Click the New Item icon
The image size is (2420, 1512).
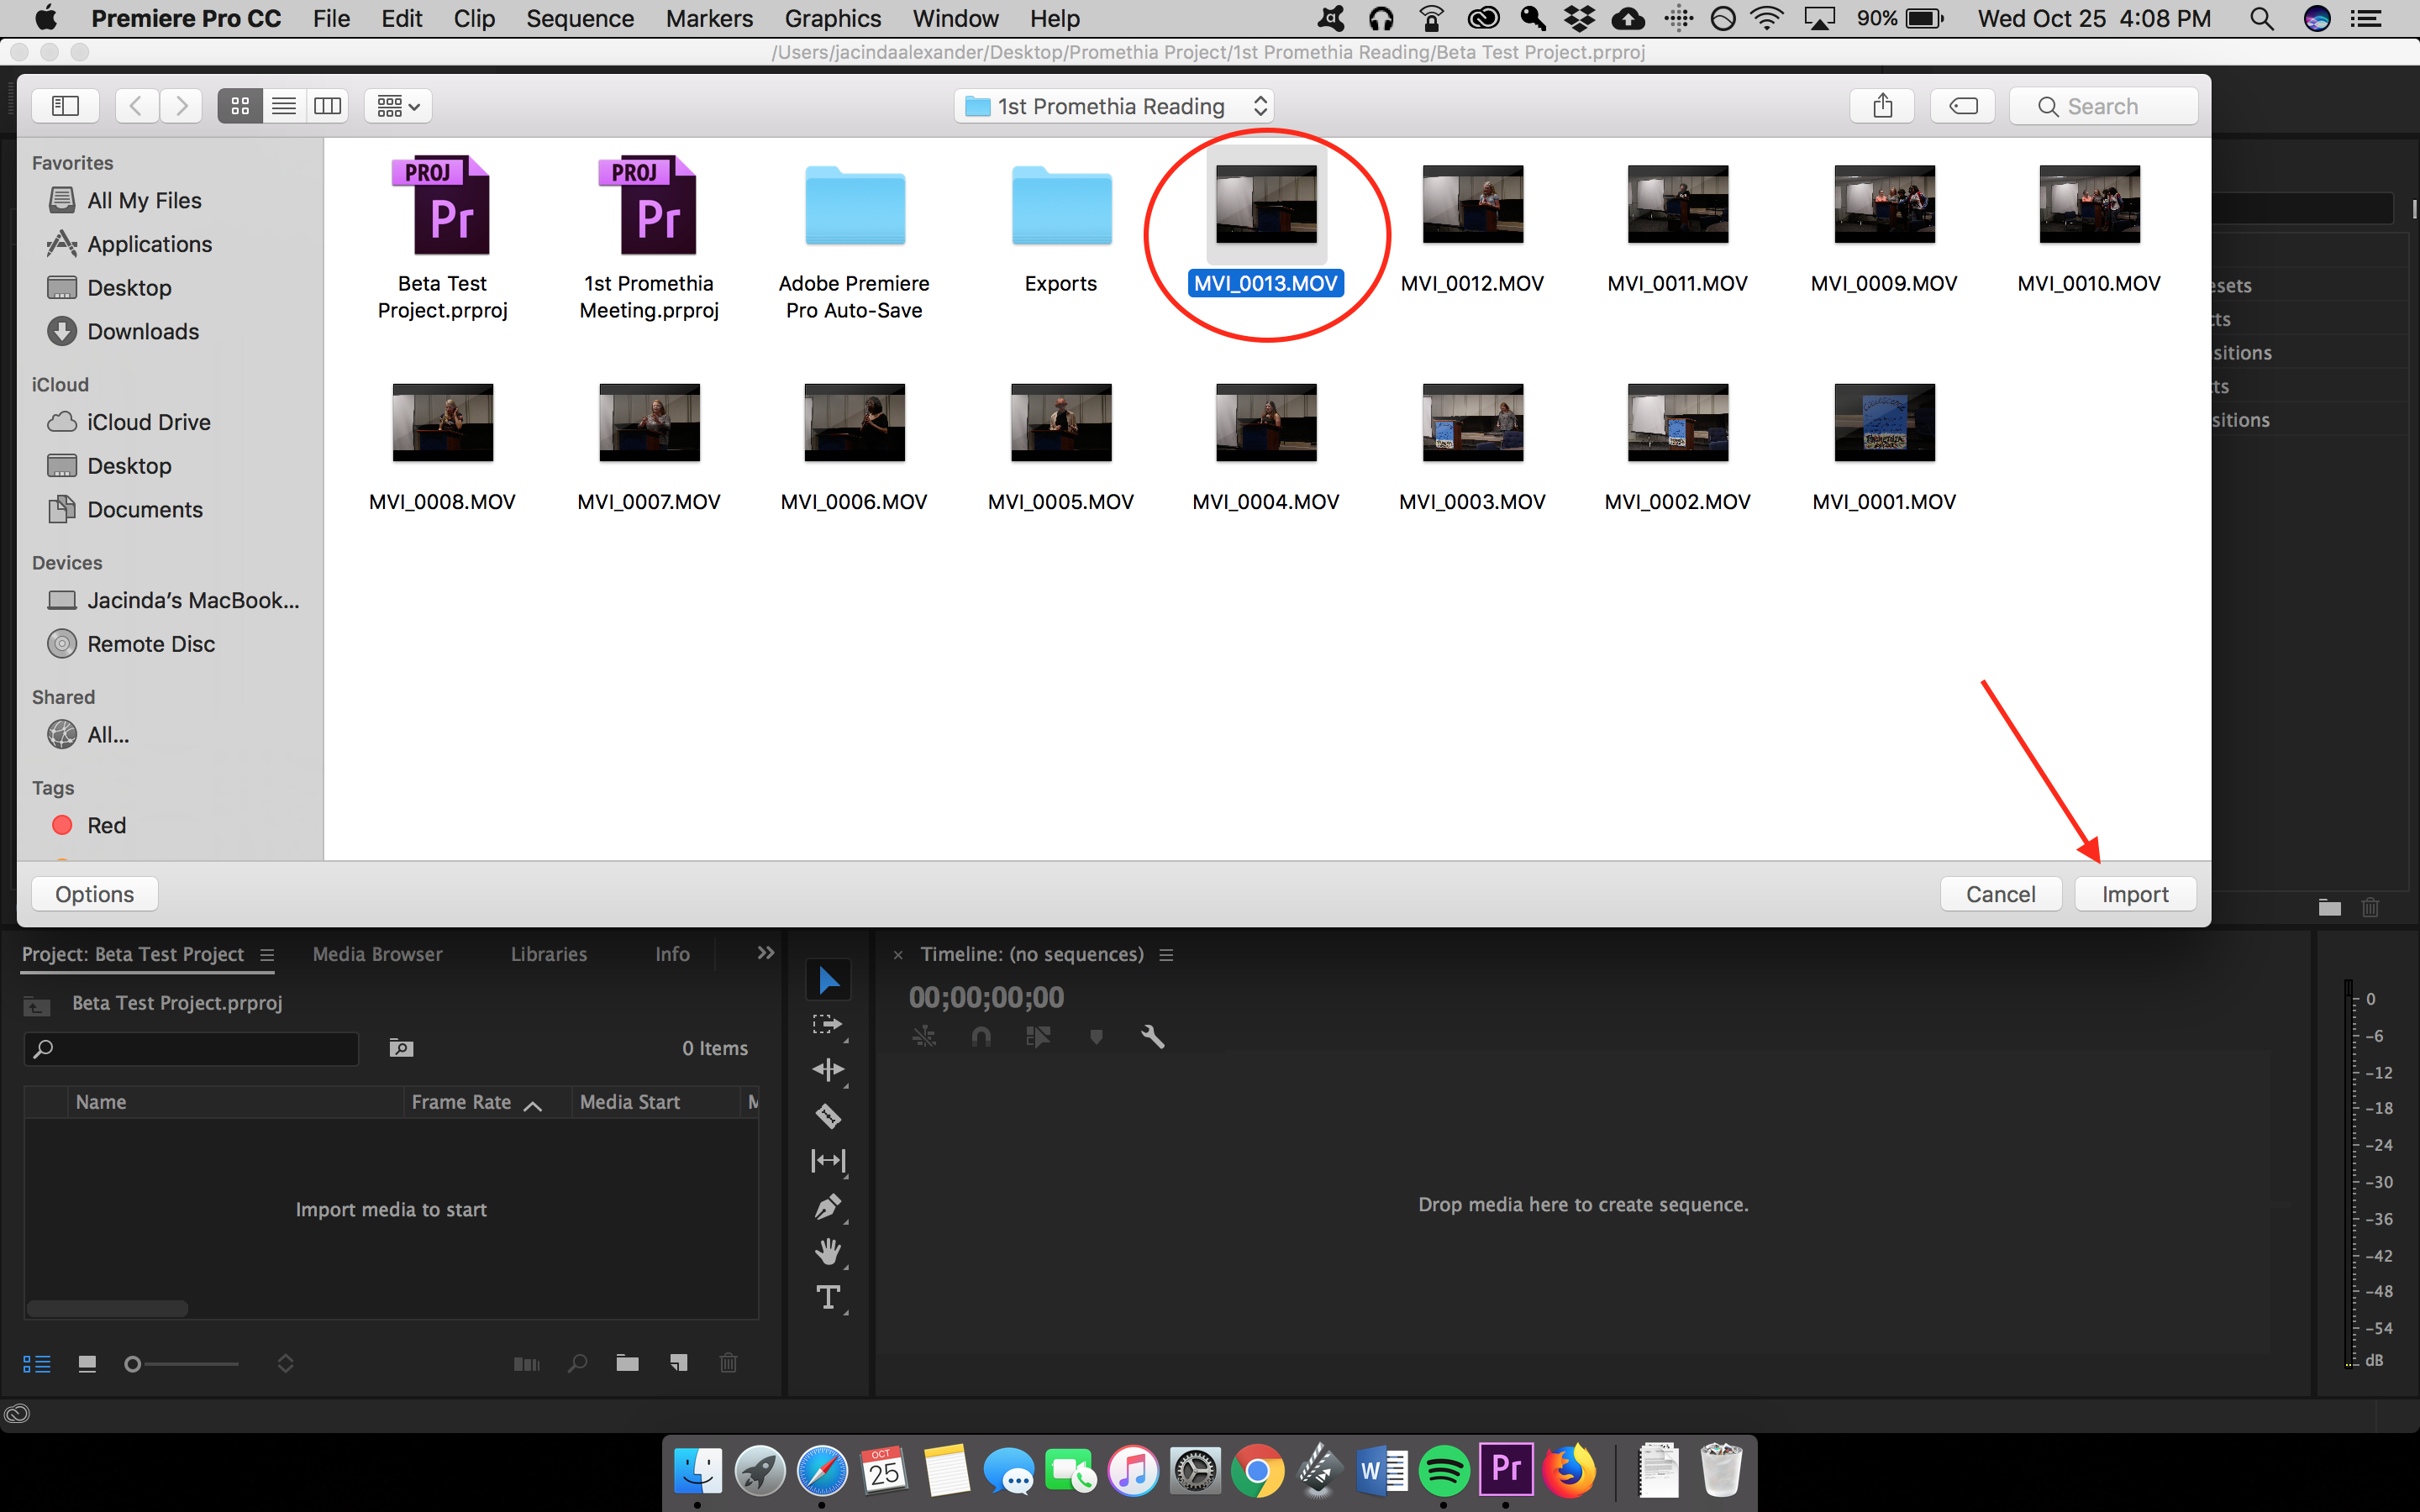coord(679,1363)
